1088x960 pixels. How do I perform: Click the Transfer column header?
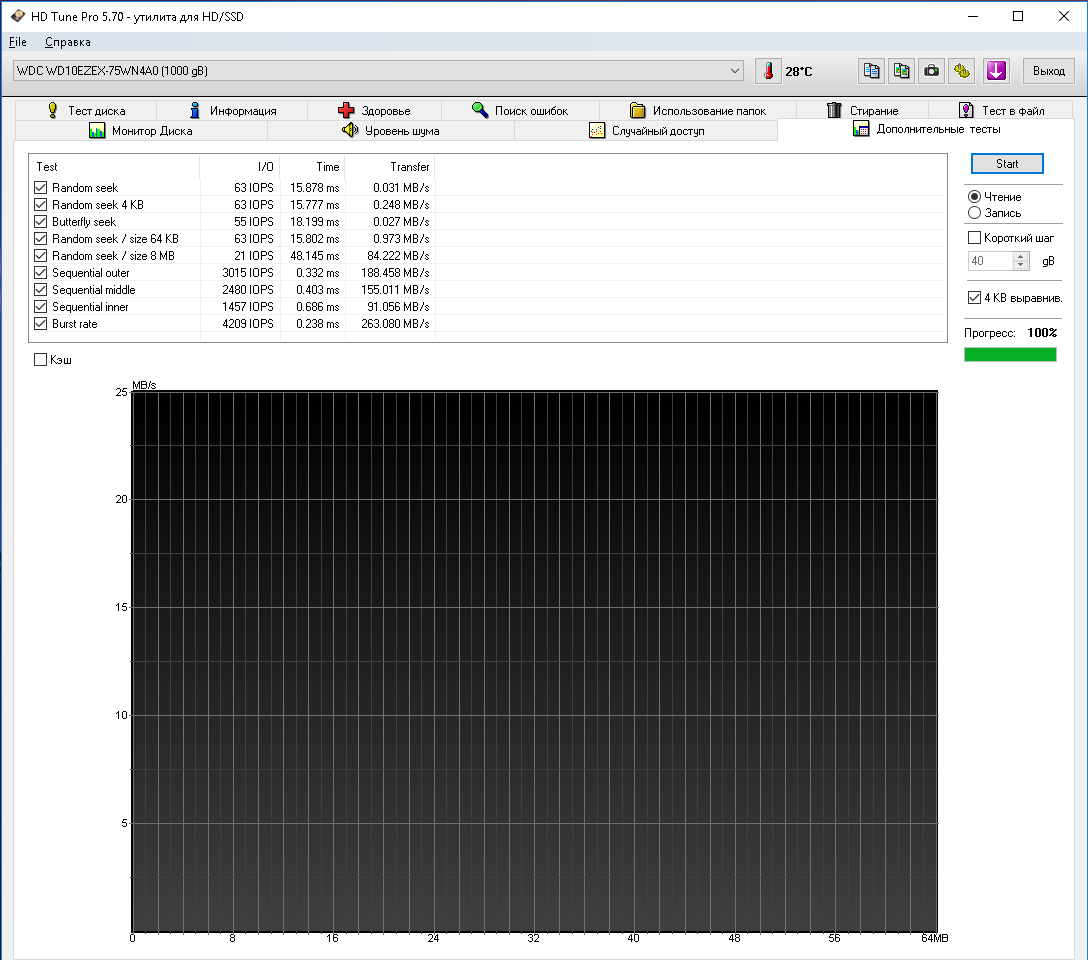point(390,166)
